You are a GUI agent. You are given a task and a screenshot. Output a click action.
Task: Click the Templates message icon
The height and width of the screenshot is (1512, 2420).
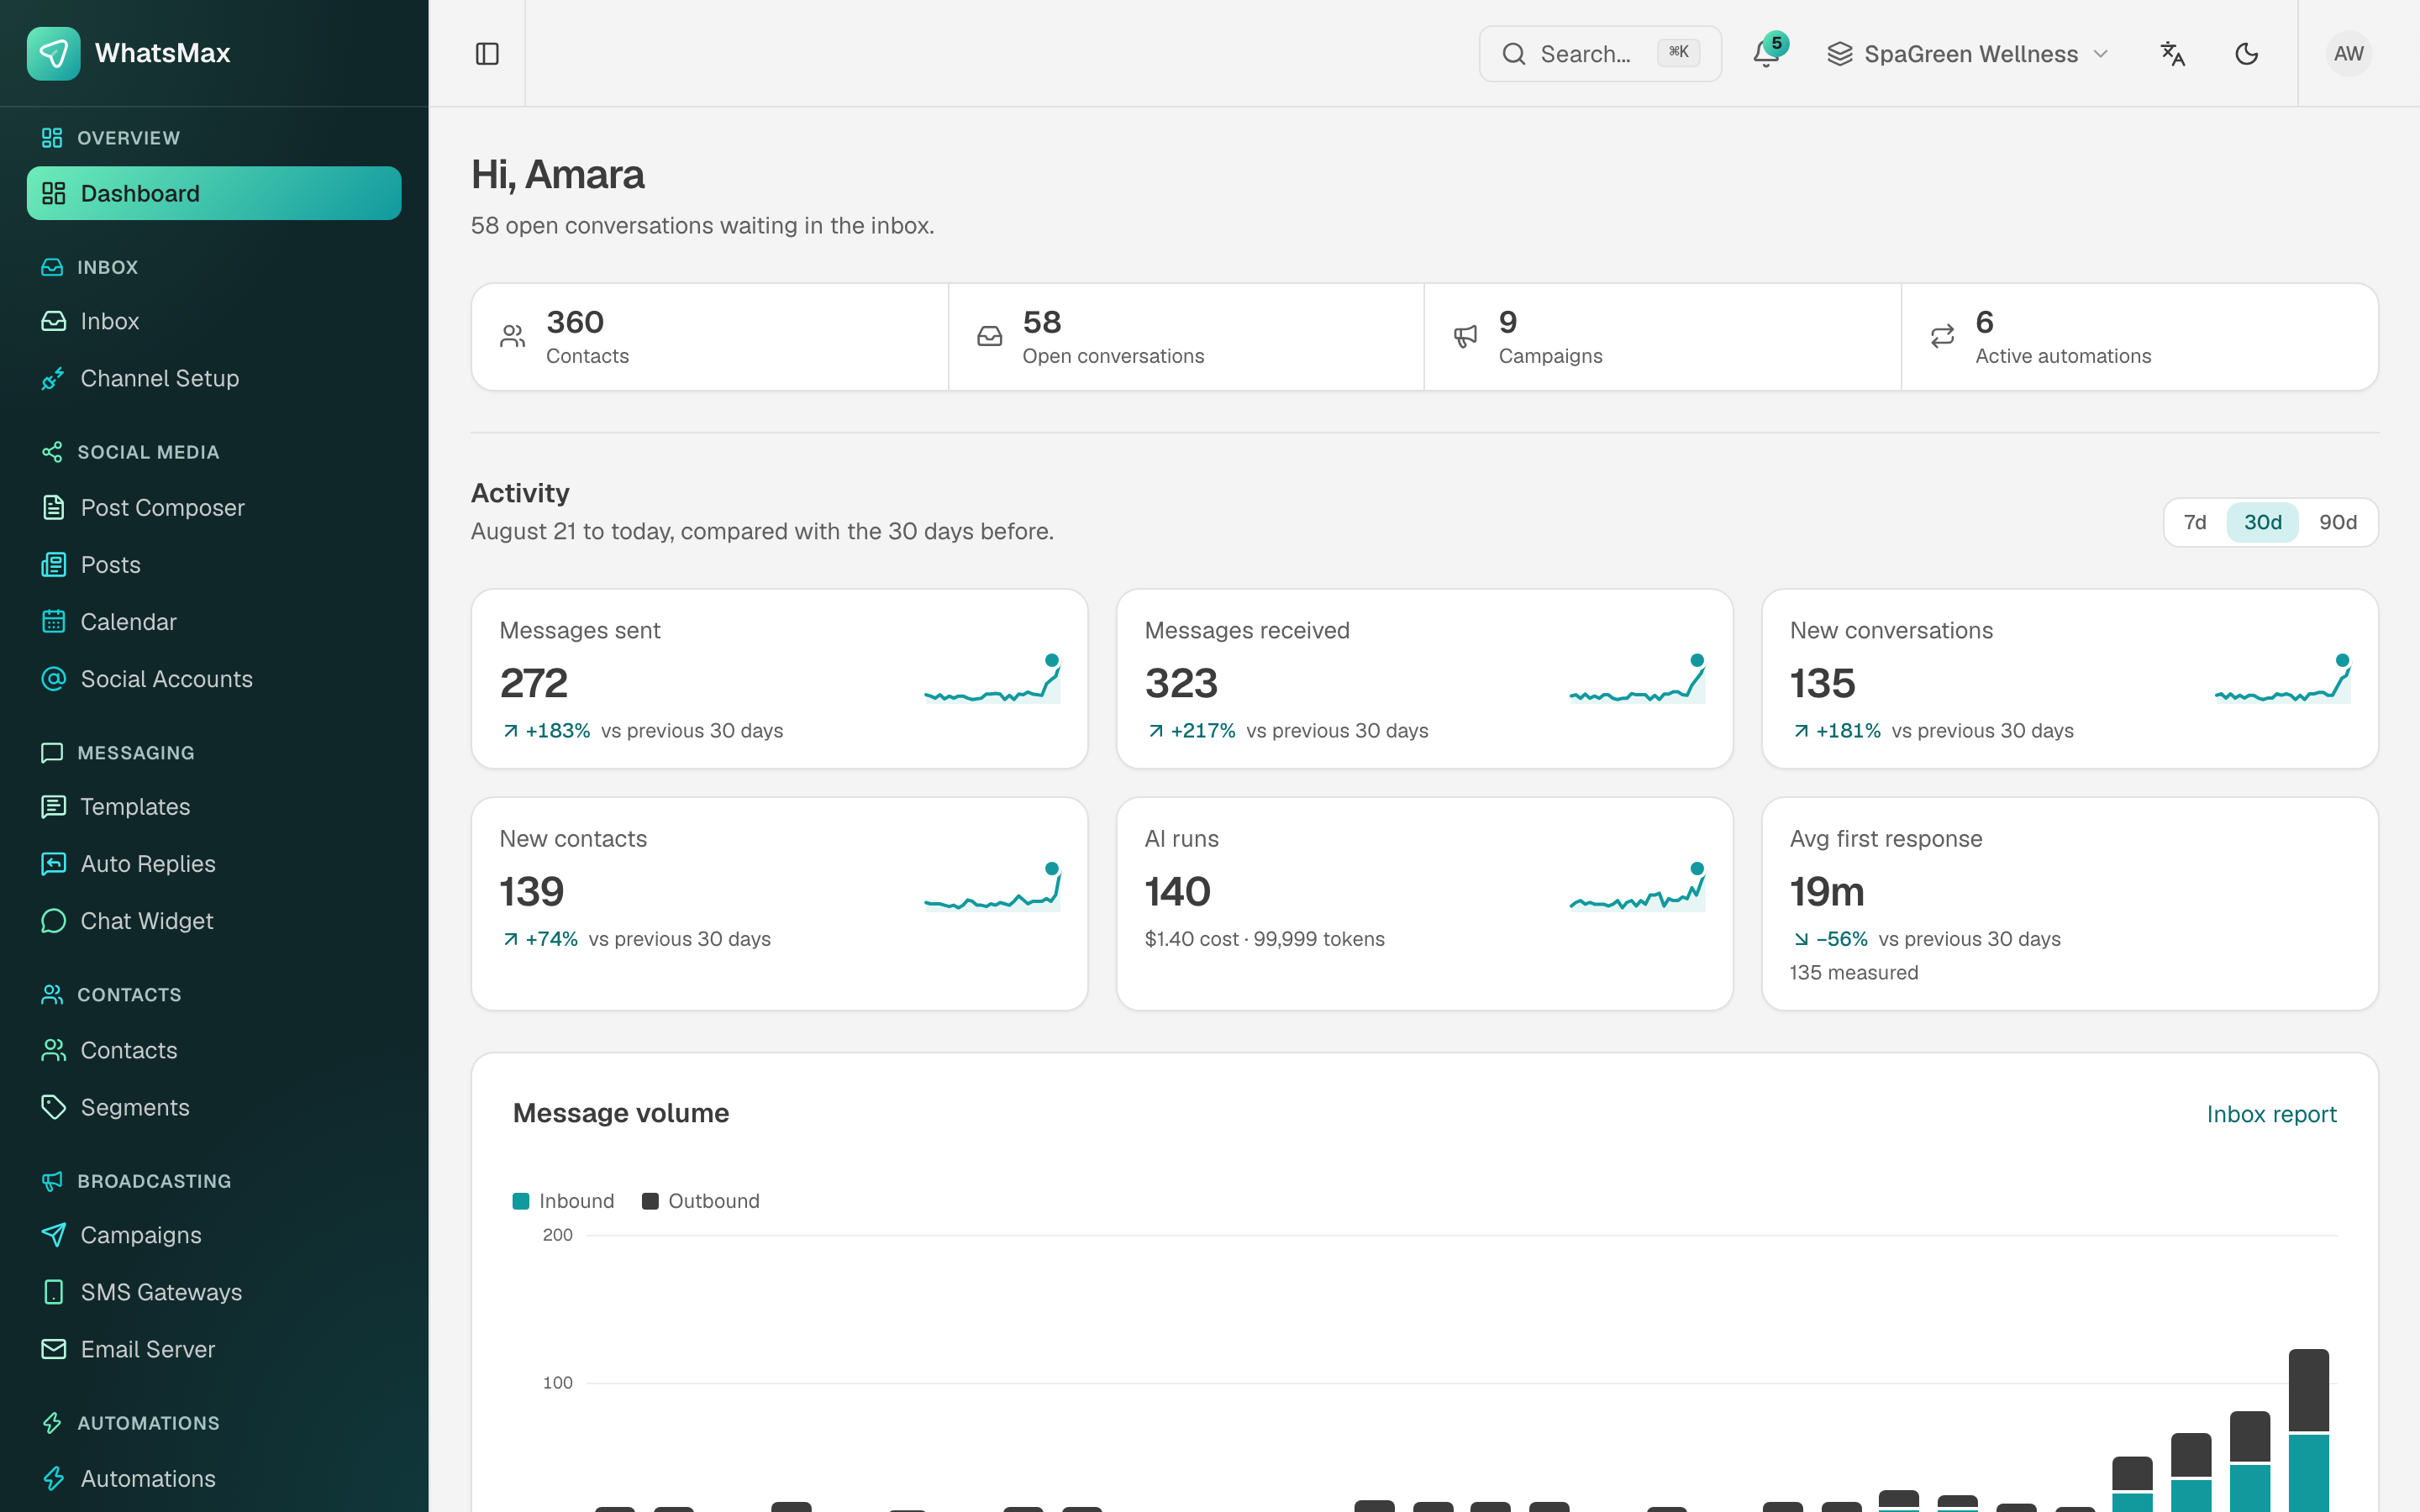click(x=54, y=806)
